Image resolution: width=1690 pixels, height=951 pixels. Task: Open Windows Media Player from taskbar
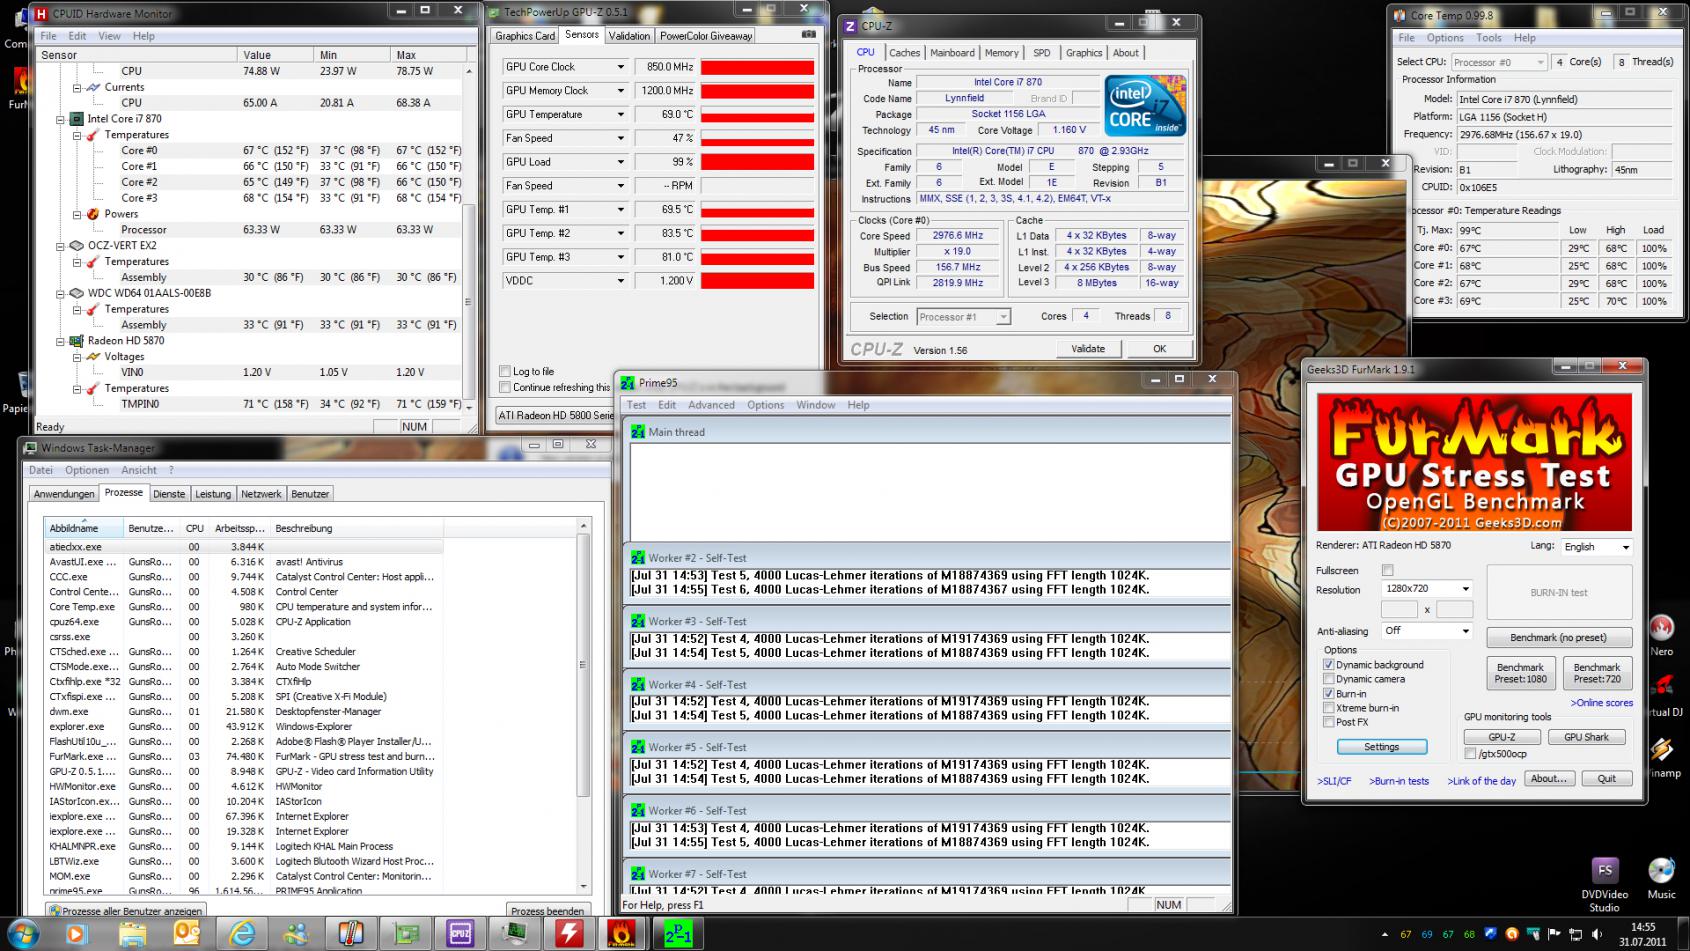click(77, 934)
